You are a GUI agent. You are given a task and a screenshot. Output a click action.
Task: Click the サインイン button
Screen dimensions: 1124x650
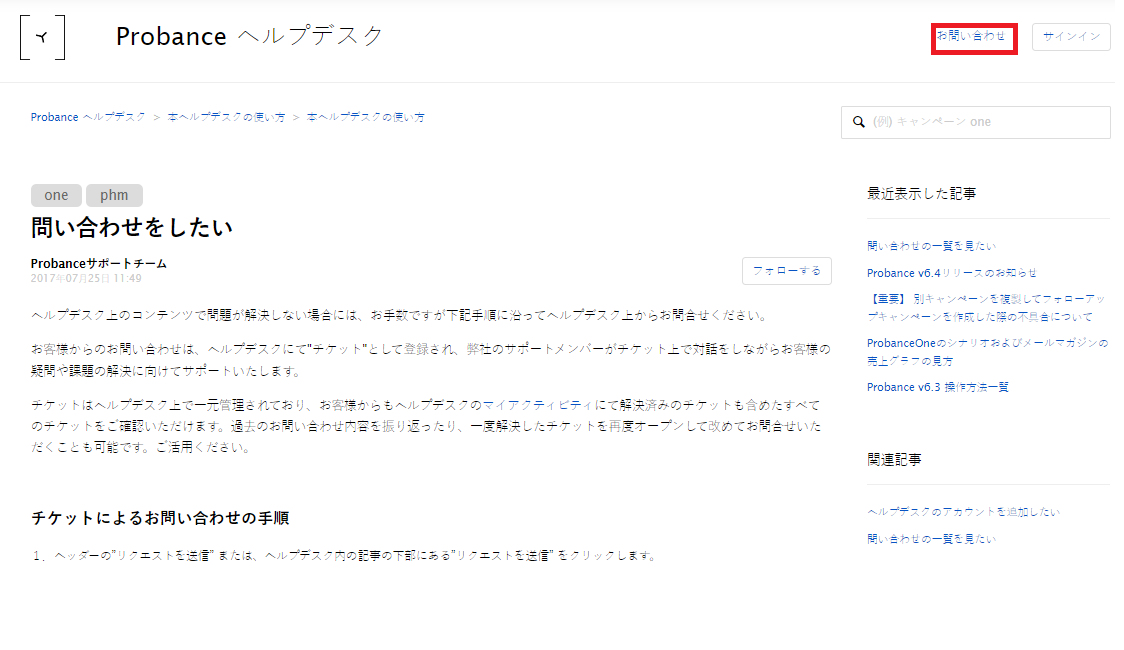[x=1071, y=37]
